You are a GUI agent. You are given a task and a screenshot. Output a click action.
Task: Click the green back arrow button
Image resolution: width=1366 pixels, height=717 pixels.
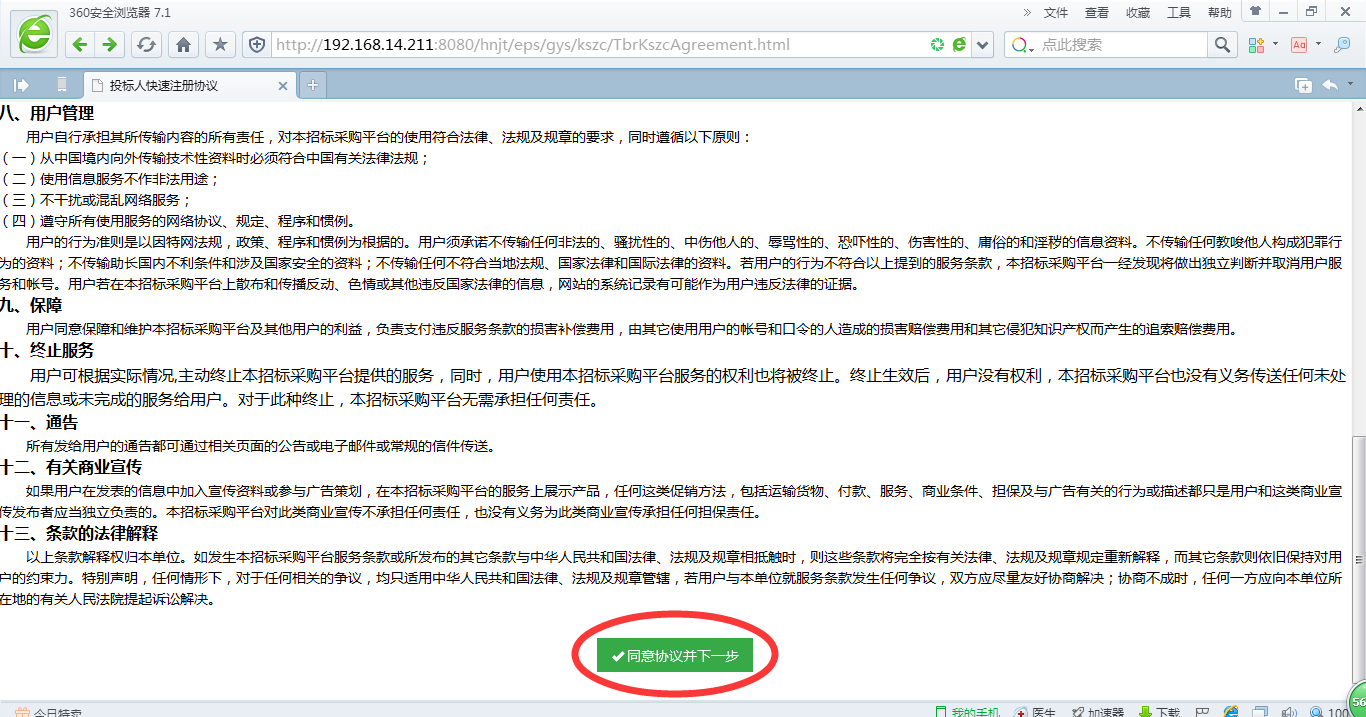pyautogui.click(x=80, y=45)
